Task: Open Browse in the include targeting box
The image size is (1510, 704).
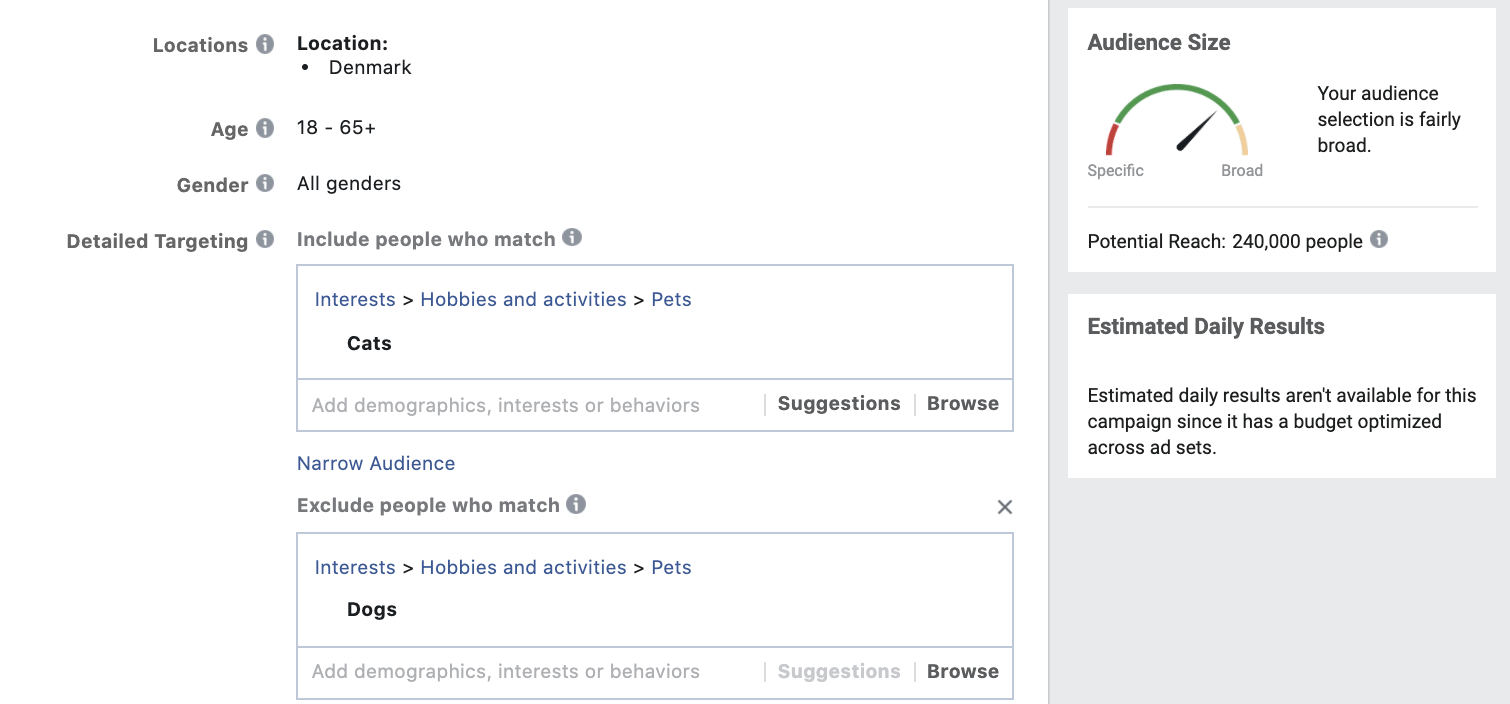Action: 962,404
